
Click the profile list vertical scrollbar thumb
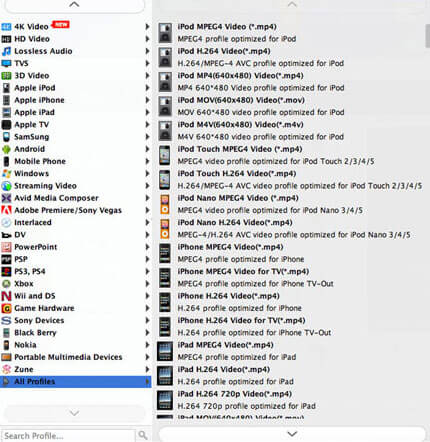(427, 36)
